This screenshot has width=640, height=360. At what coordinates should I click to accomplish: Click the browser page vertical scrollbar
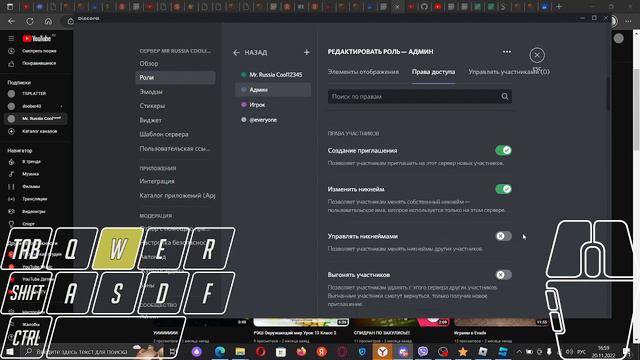(637, 110)
